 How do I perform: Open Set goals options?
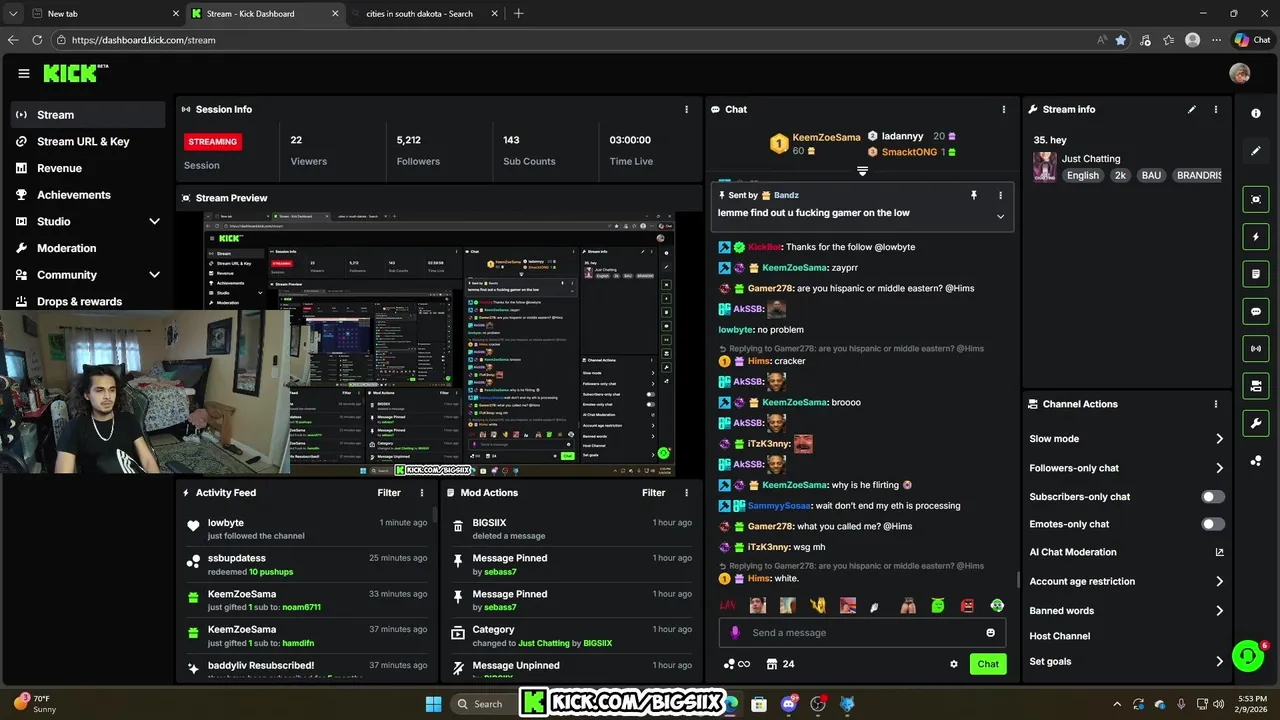(x=1126, y=662)
